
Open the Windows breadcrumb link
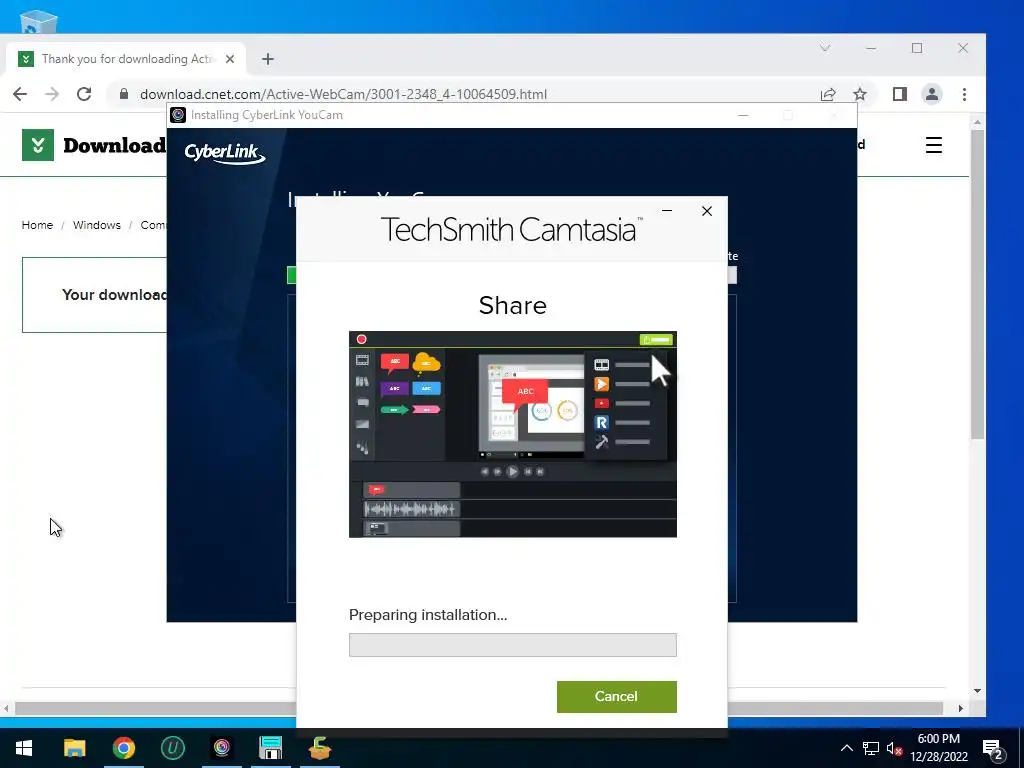[97, 225]
